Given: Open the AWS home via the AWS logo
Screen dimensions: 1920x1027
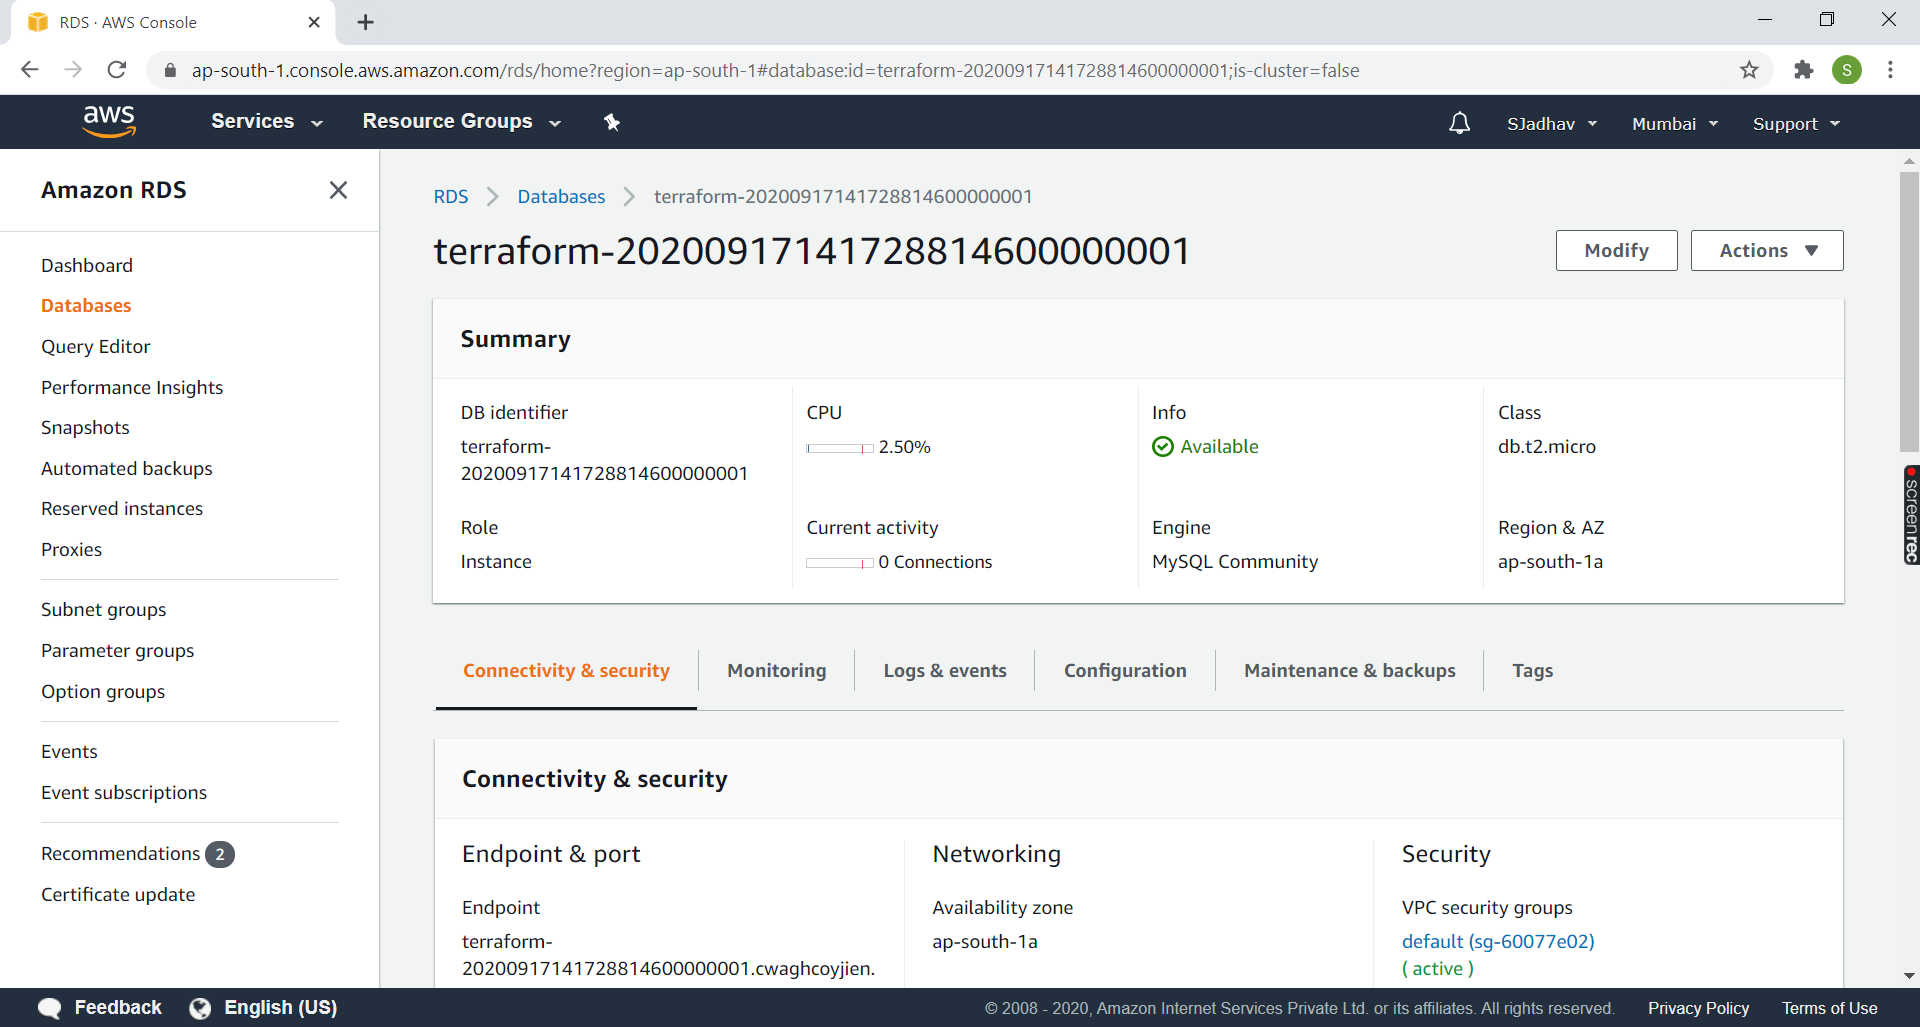Looking at the screenshot, I should (x=110, y=121).
